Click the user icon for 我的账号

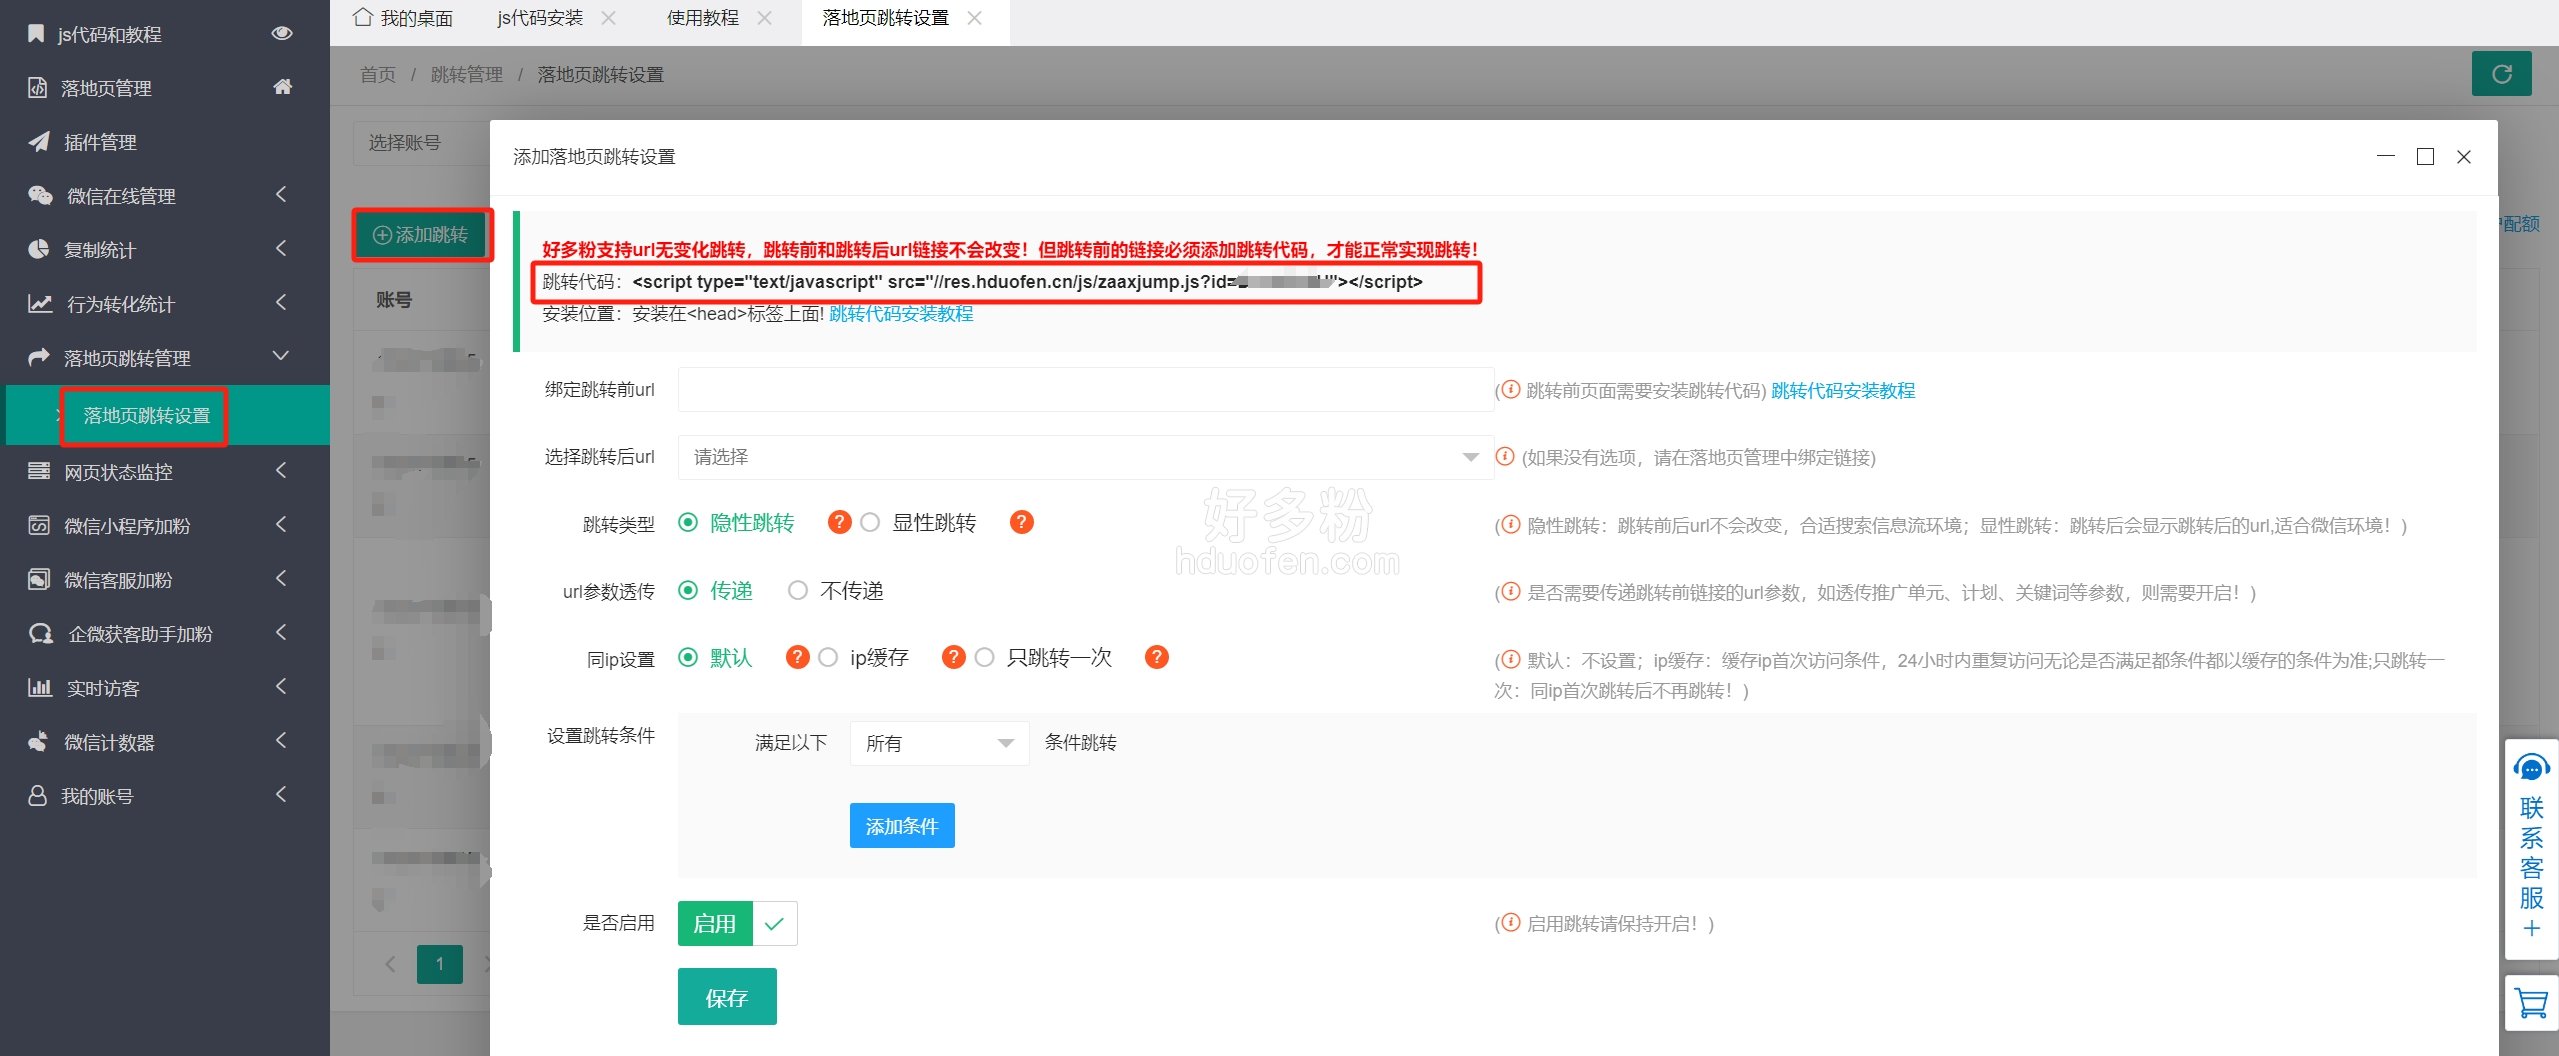38,795
